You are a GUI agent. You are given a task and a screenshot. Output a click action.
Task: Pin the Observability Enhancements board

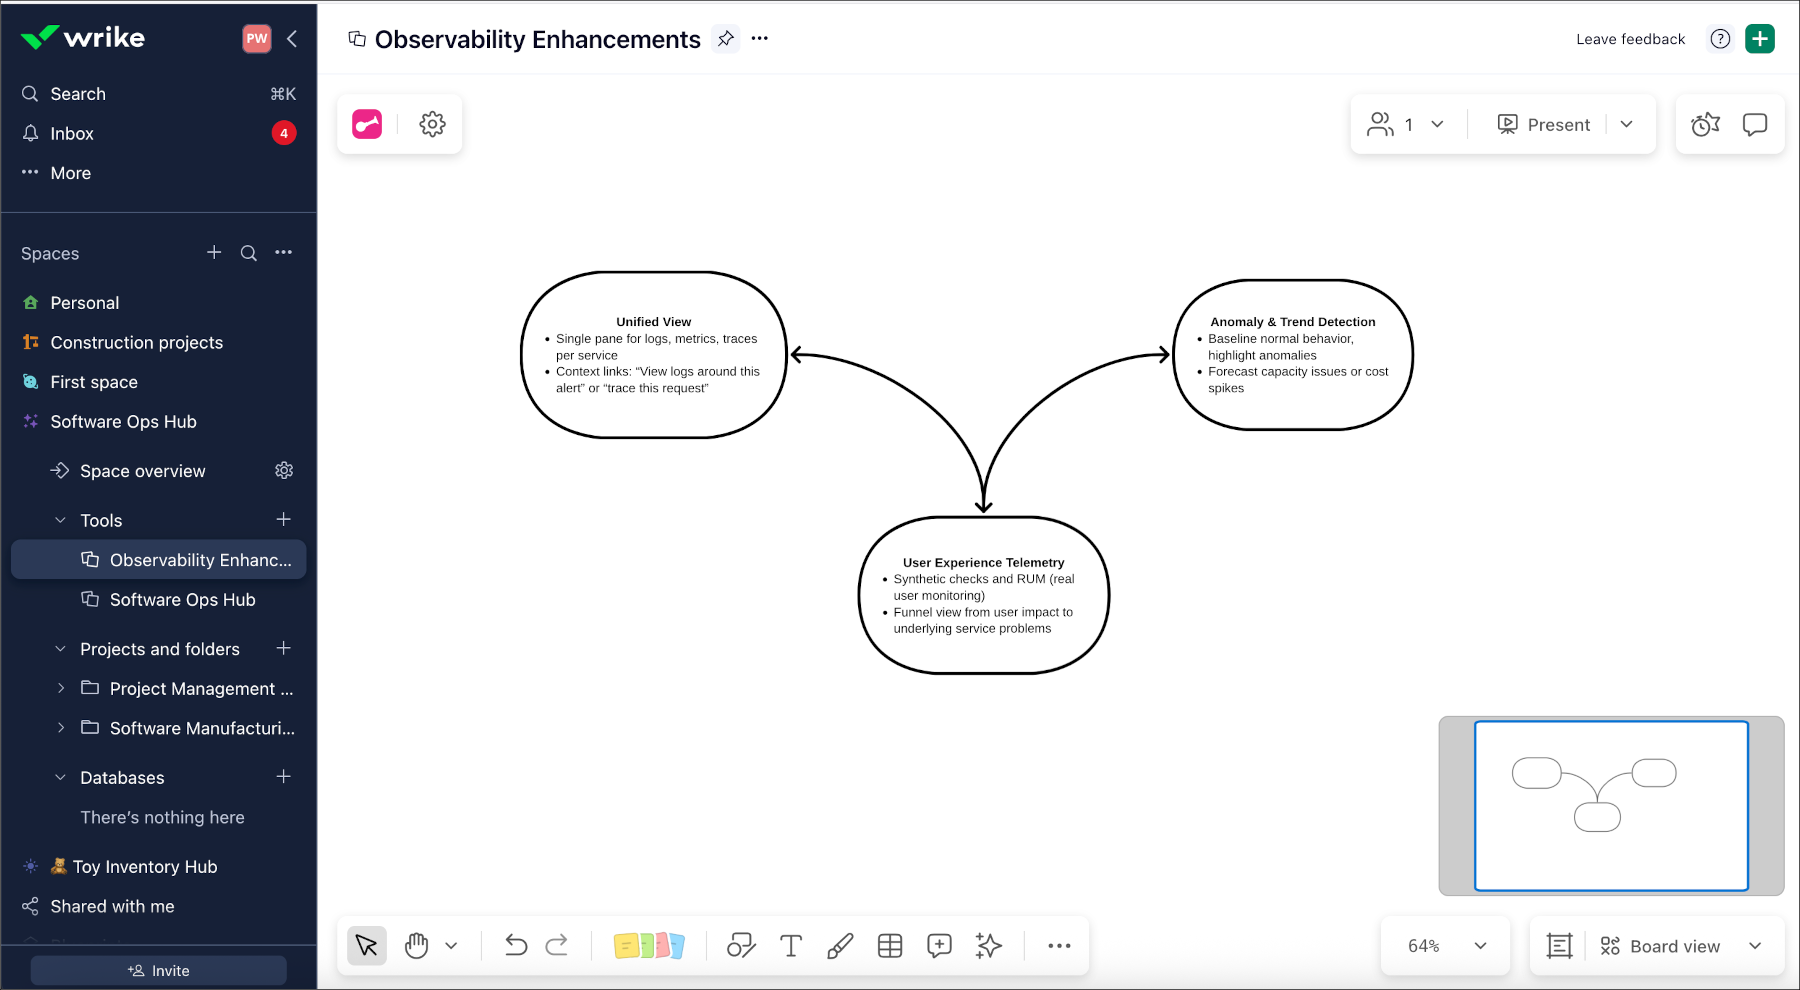[726, 39]
